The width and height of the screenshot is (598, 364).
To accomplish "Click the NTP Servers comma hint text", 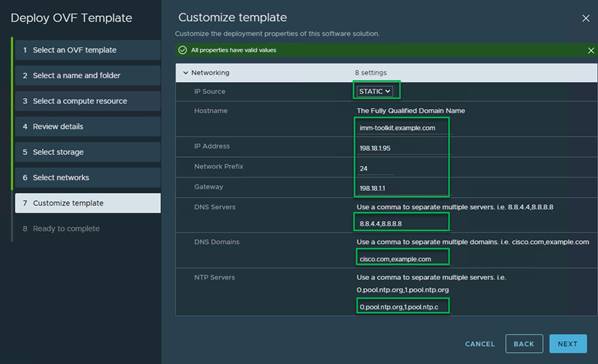I will tap(431, 283).
